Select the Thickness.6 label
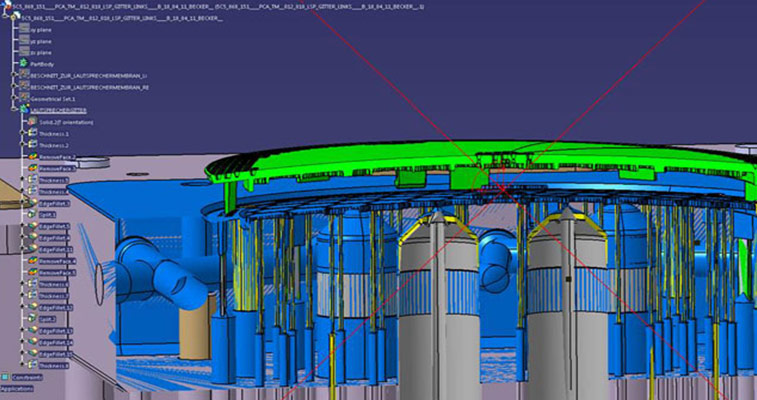This screenshot has width=757, height=400. 54,285
